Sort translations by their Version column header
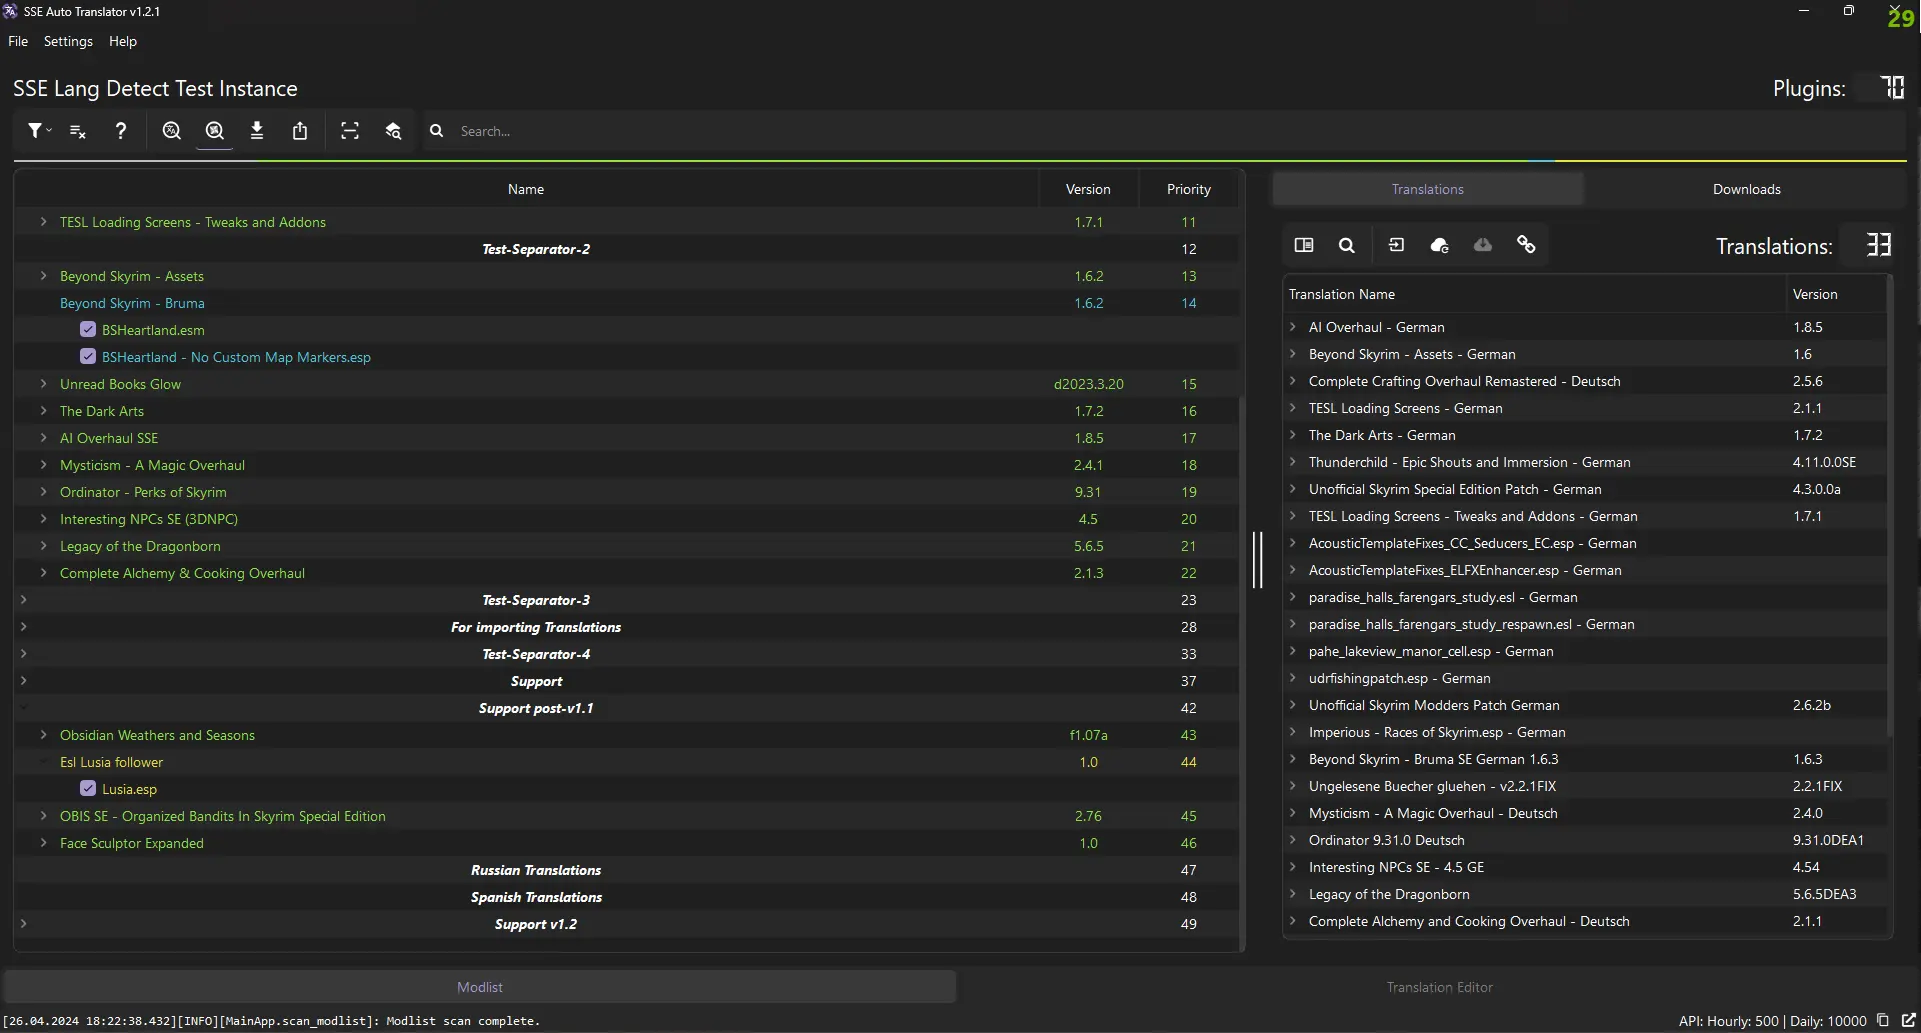Viewport: 1921px width, 1033px height. point(1835,294)
